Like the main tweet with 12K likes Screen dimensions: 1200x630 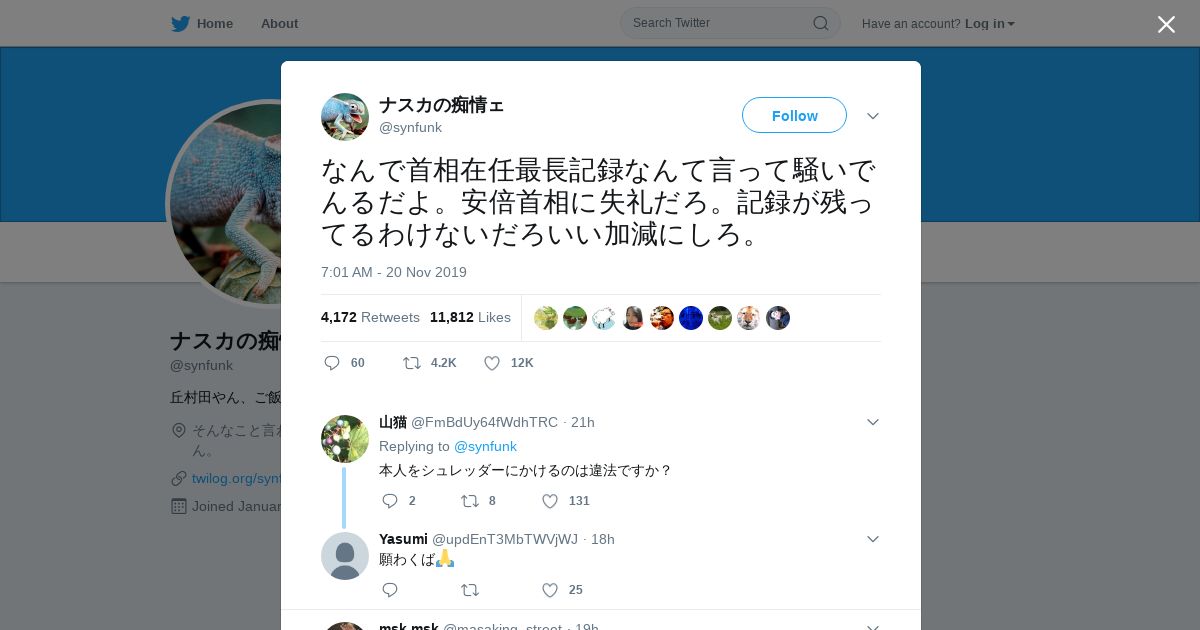pos(492,363)
